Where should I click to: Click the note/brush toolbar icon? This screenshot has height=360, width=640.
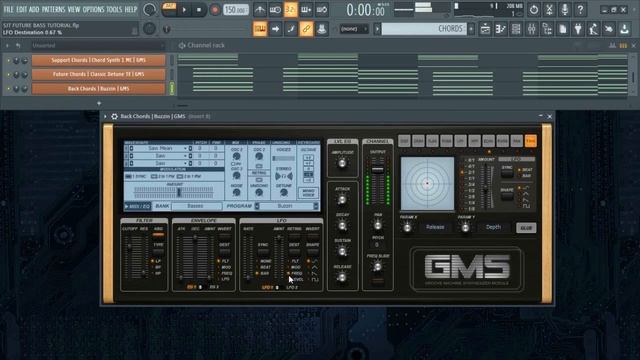click(x=291, y=29)
